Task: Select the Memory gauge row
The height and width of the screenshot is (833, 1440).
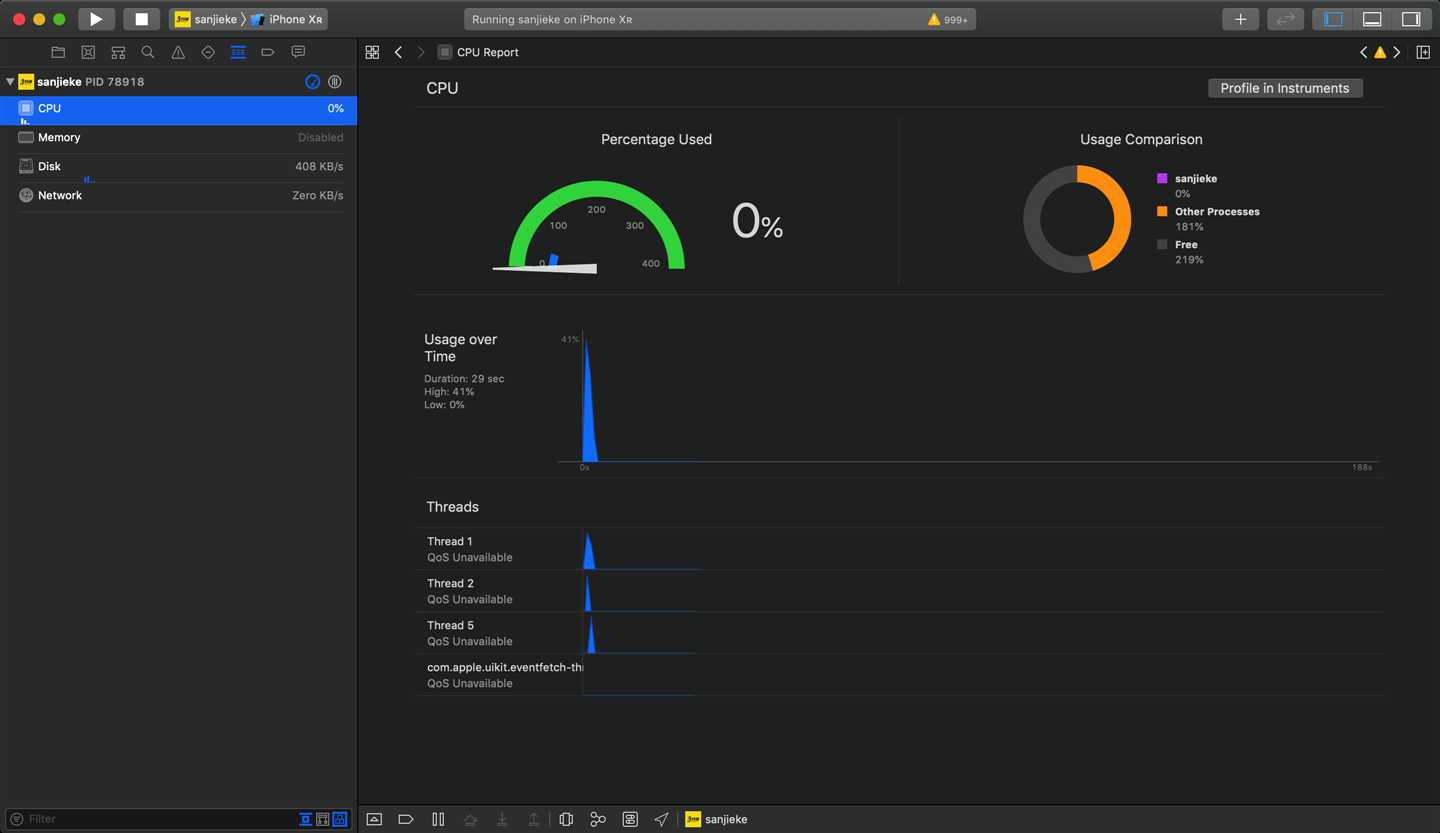Action: tap(178, 138)
